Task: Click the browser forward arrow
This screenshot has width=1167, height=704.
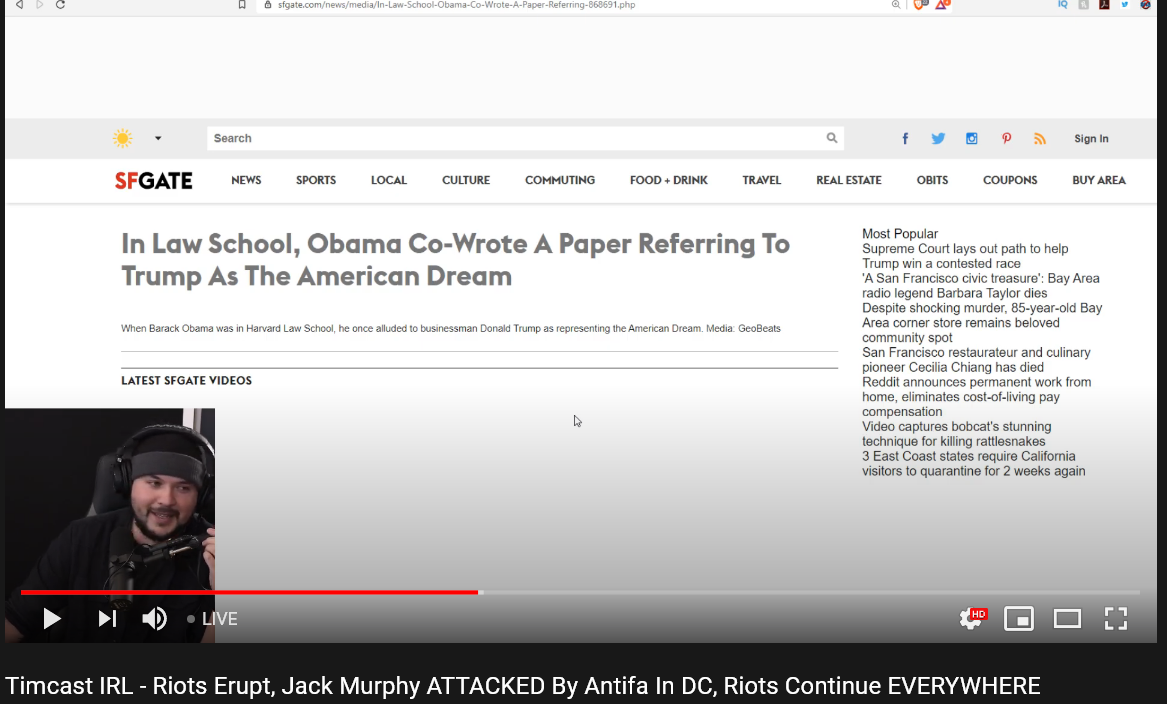Action: tap(39, 4)
